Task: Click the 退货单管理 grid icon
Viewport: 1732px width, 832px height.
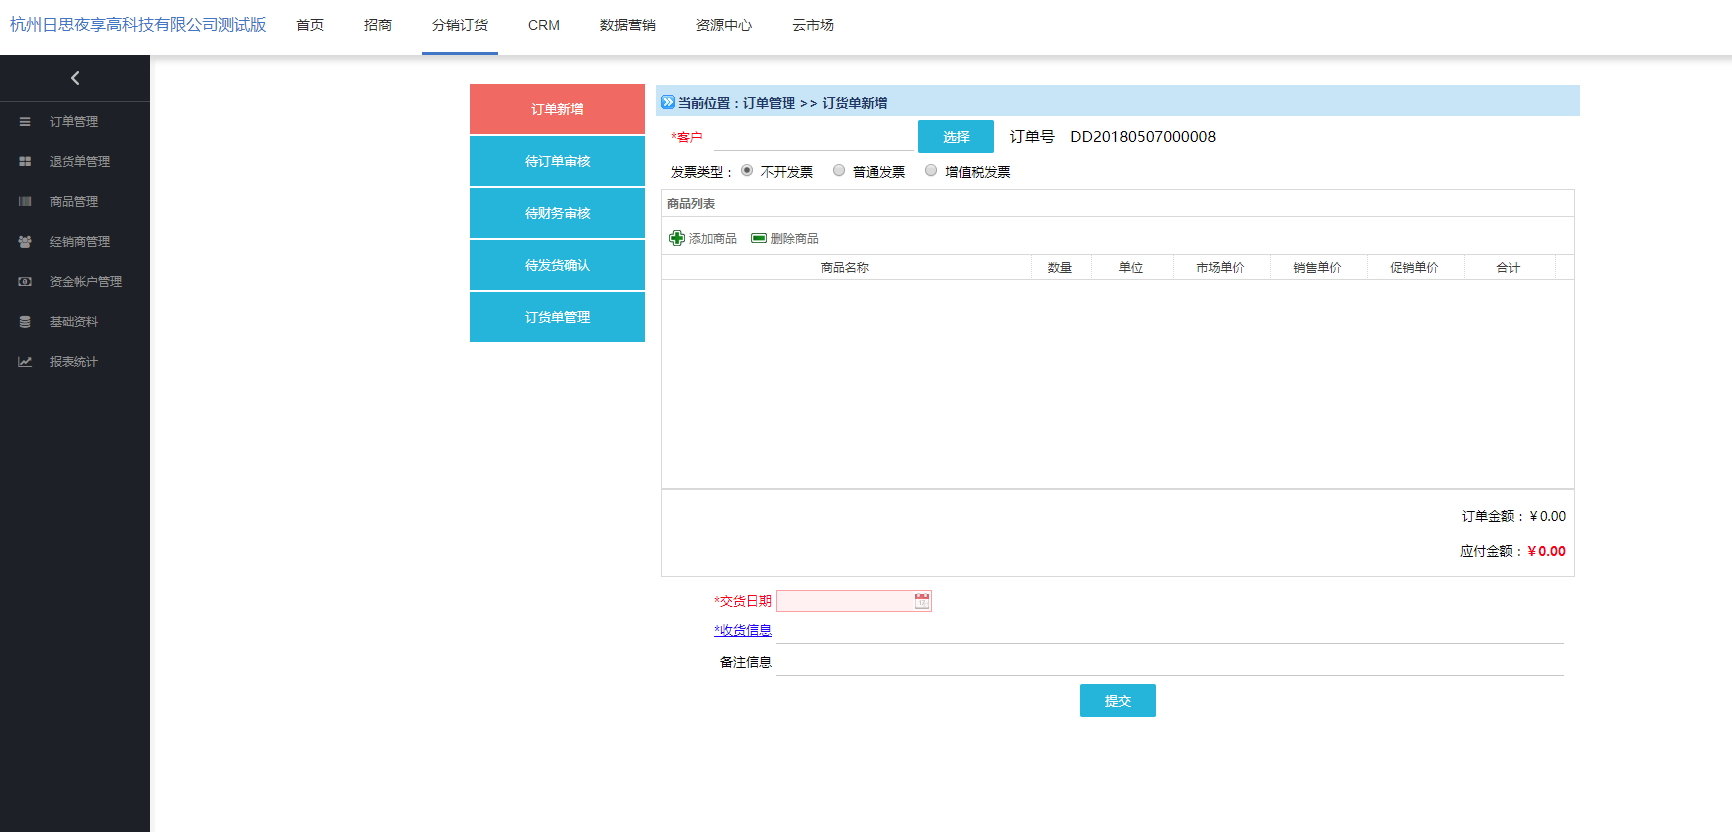Action: pyautogui.click(x=25, y=162)
